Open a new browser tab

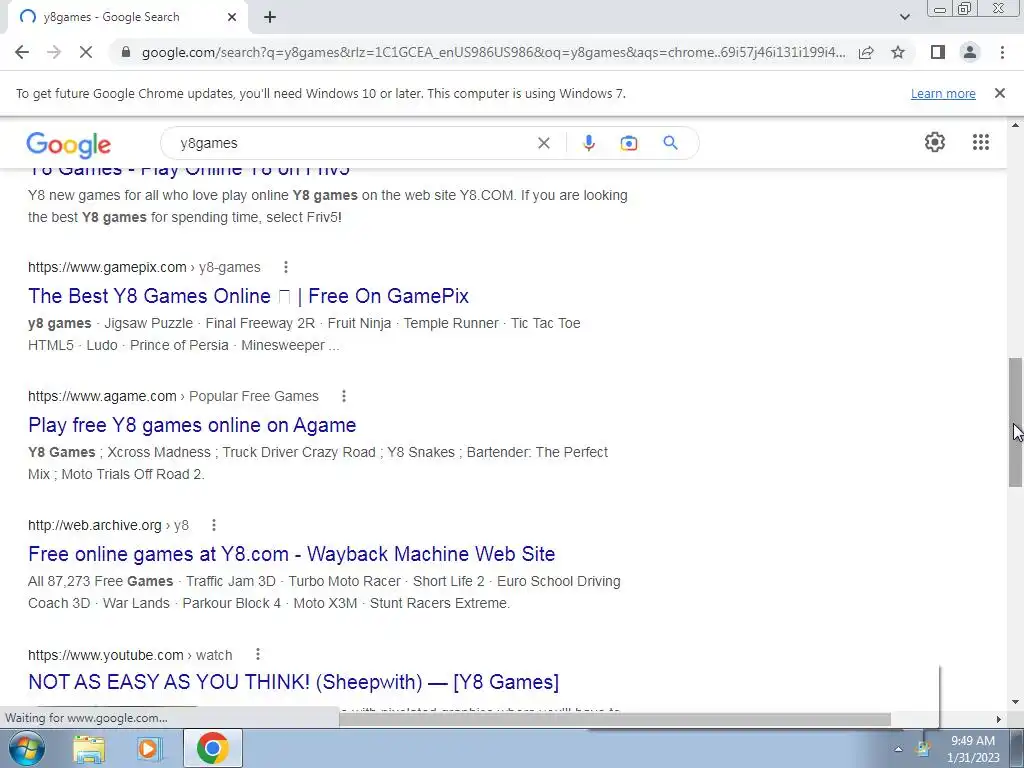(270, 17)
